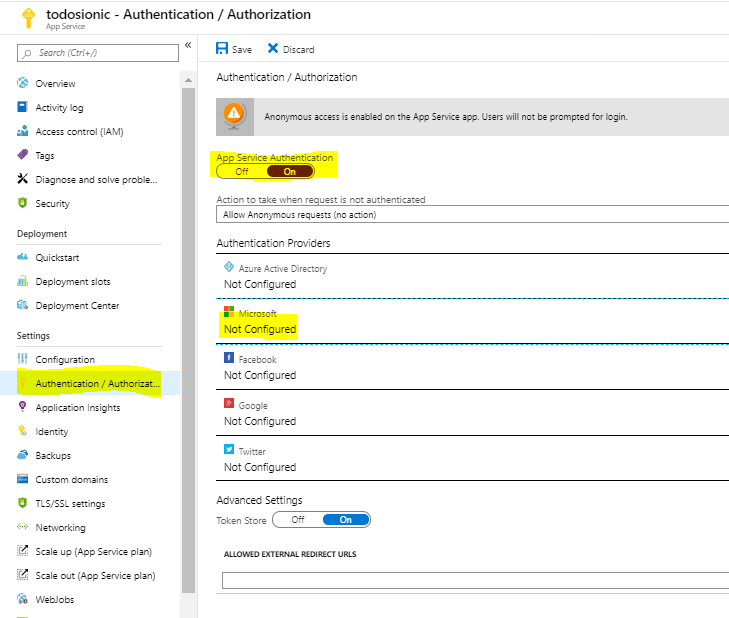This screenshot has height=618, width=729.
Task: Click the Networking arrows icon
Action: click(22, 527)
